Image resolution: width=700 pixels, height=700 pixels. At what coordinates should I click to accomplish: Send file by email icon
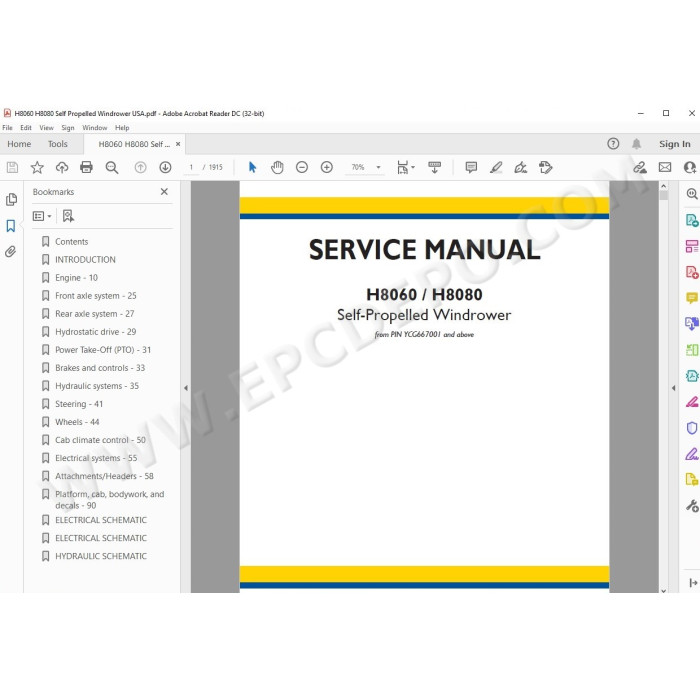point(665,167)
